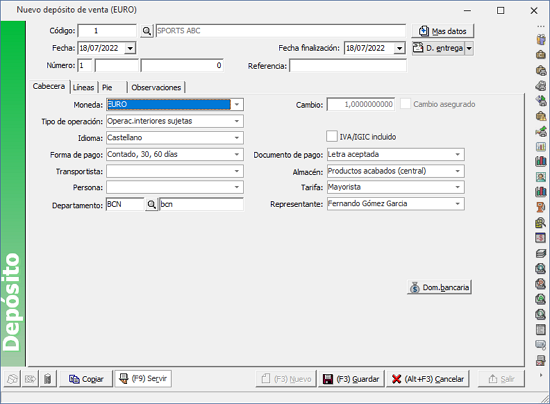The image size is (550, 404).
Task: Click the grey notebook list sidebar icon
Action: 541,330
